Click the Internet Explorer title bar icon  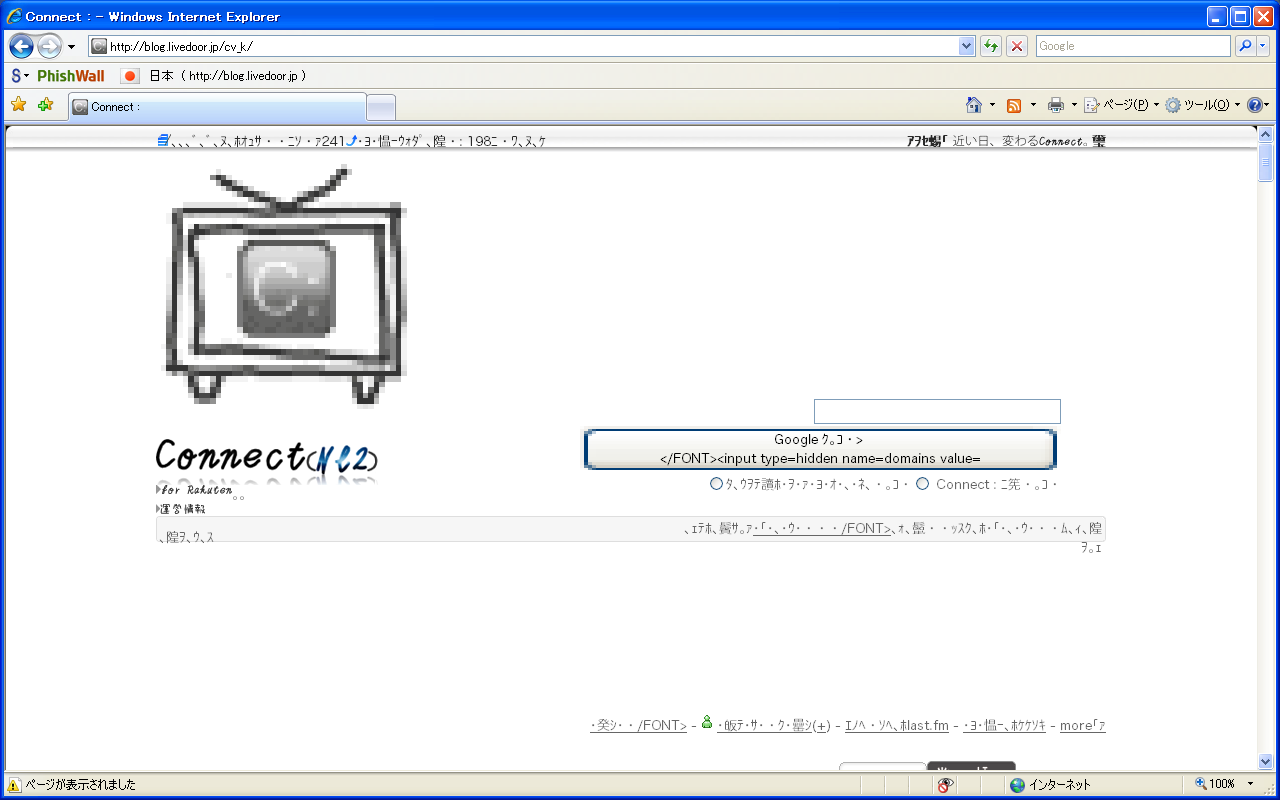point(14,16)
